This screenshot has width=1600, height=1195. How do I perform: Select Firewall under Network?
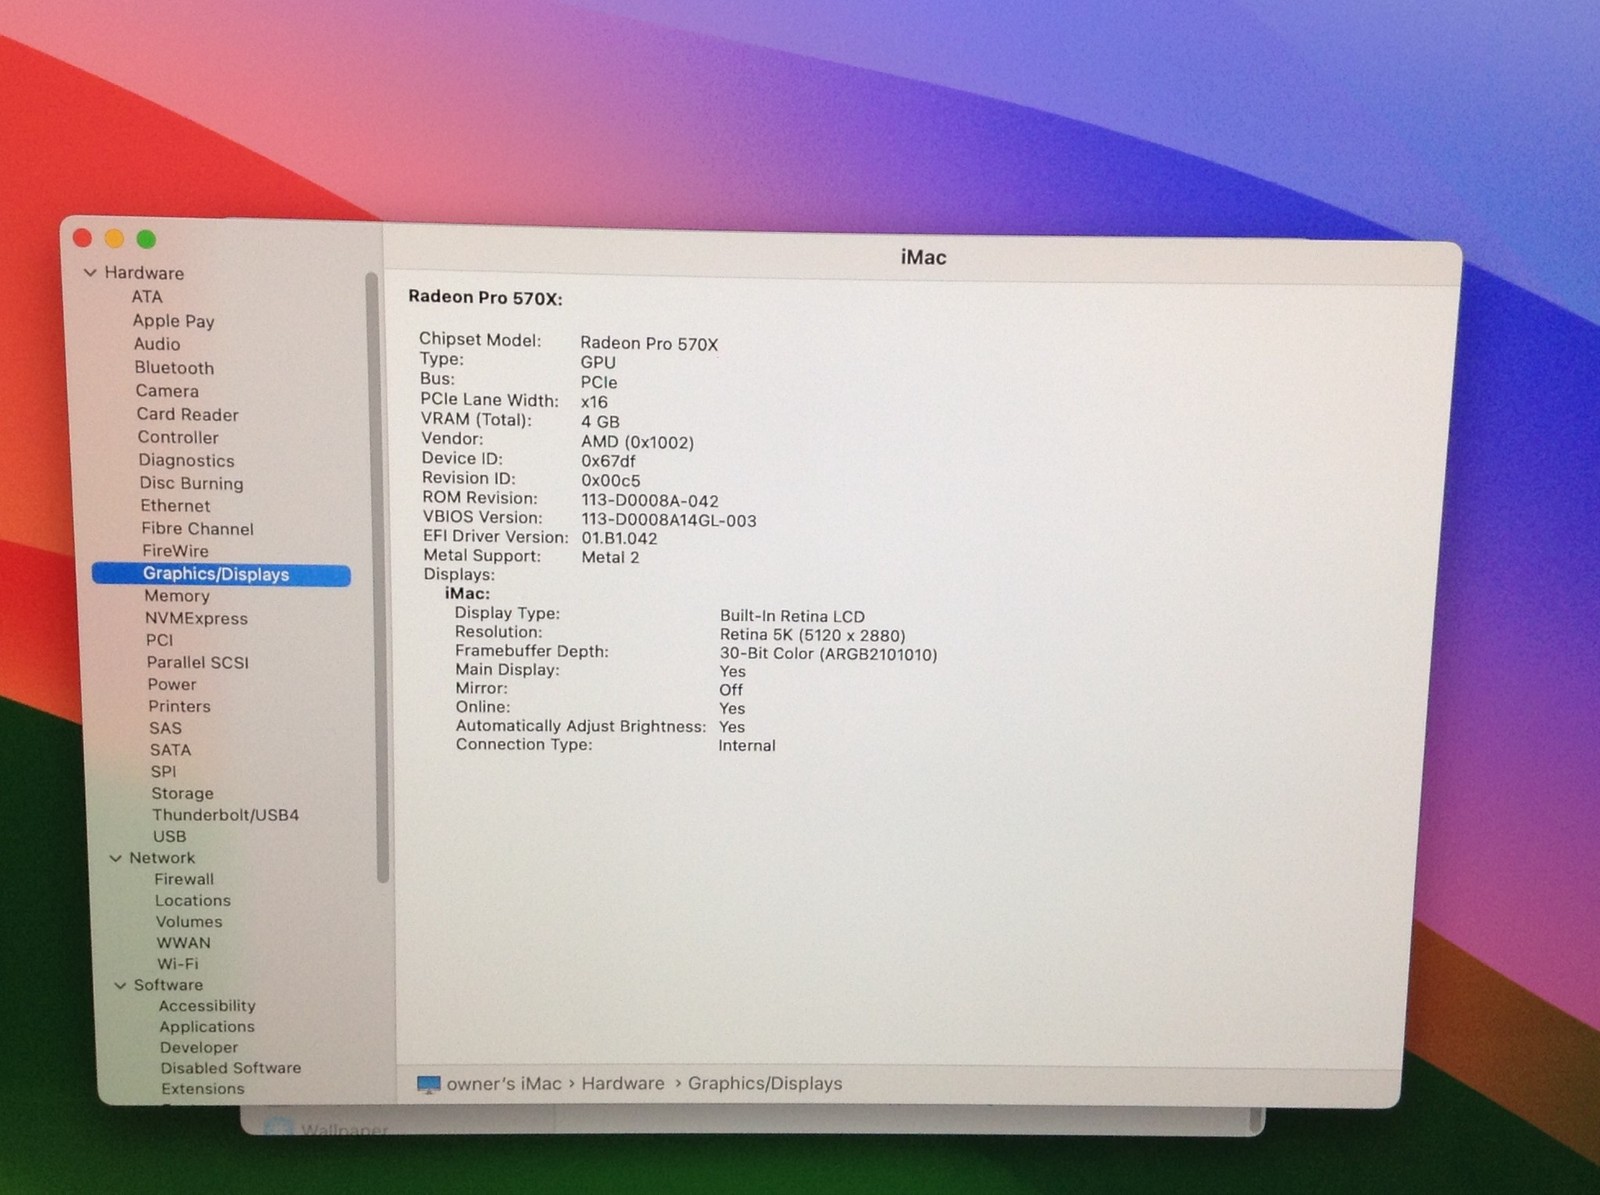[x=184, y=879]
